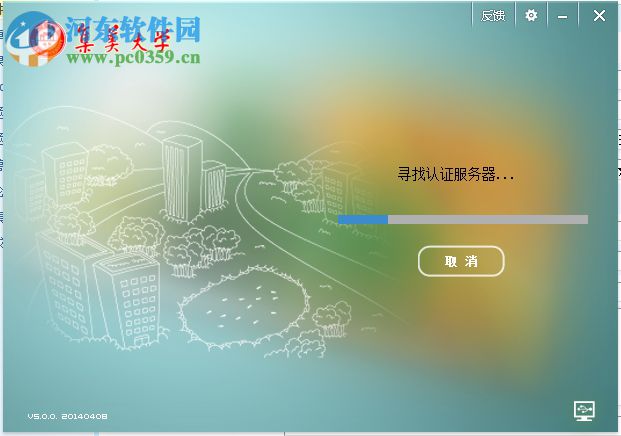Cancel the authentication server search
The height and width of the screenshot is (436, 621).
pos(461,261)
